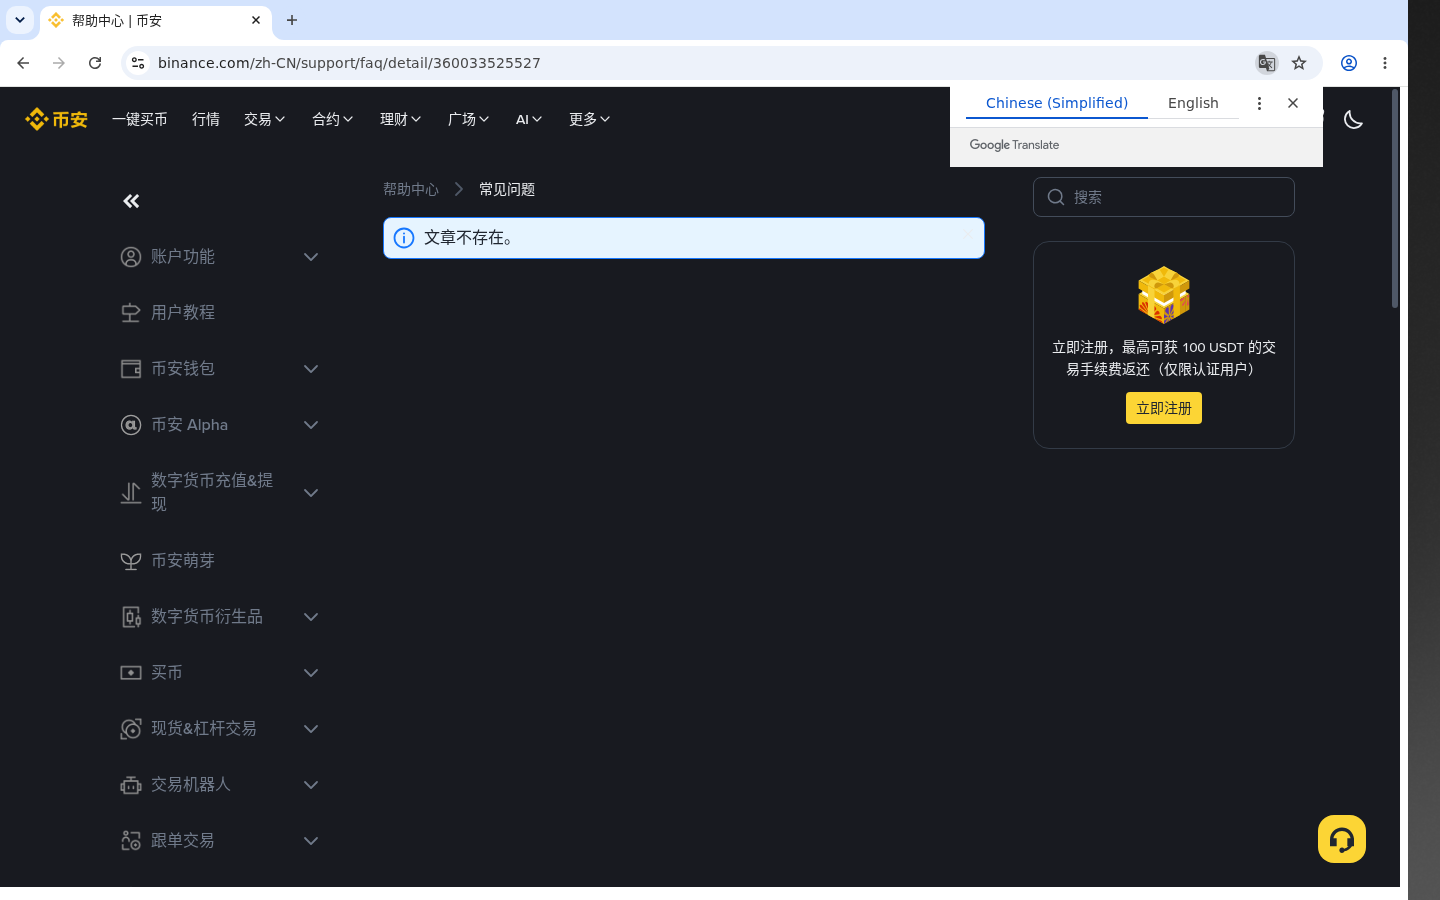Screen dimensions: 1440x900
Task: Click the gift box image
Action: click(x=1164, y=295)
